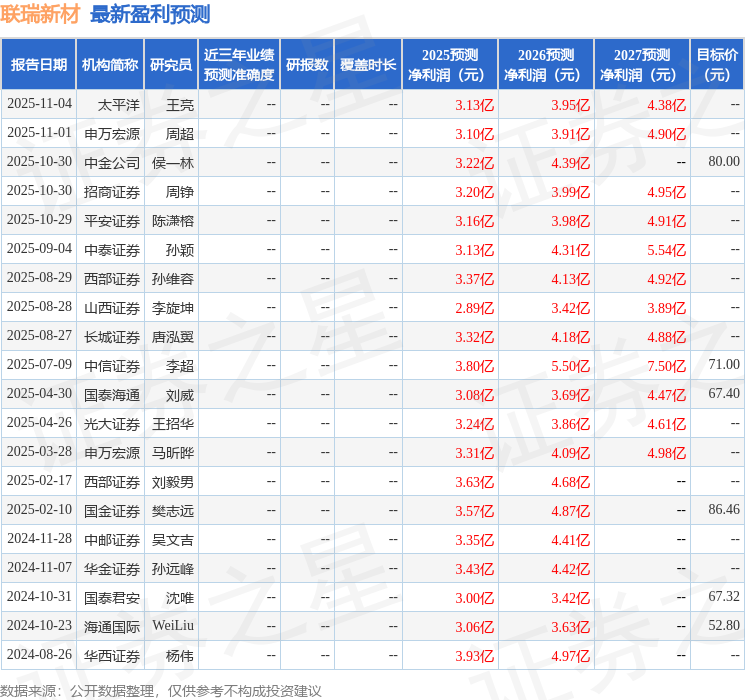Viewport: 745px width, 700px height.
Task: Click the 机构简称 column header
Action: [110, 64]
